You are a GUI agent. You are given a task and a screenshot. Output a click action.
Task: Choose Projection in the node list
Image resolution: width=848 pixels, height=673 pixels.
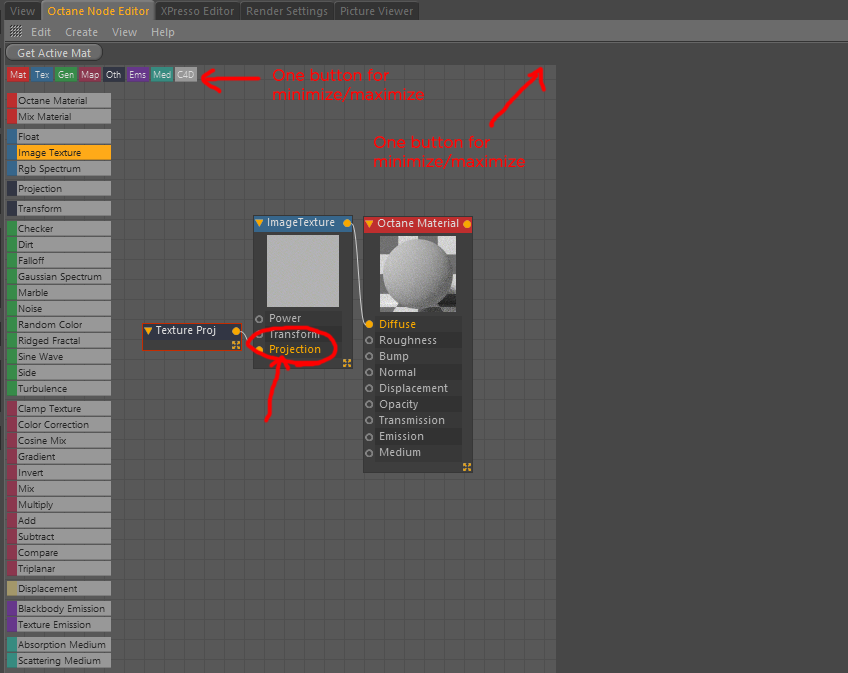tap(59, 189)
